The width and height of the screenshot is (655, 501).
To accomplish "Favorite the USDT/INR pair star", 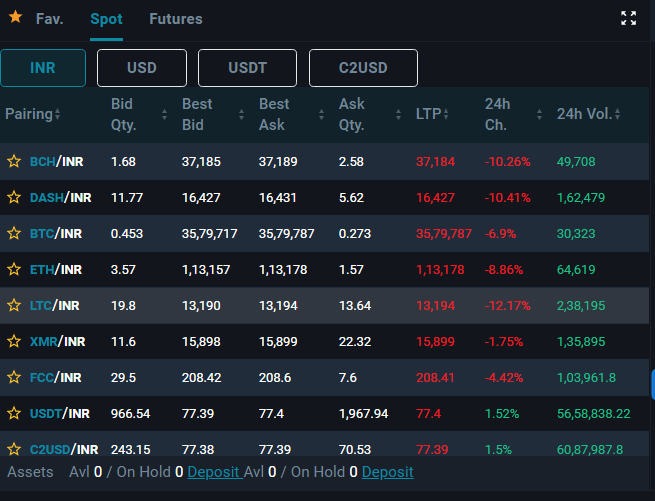I will [14, 413].
